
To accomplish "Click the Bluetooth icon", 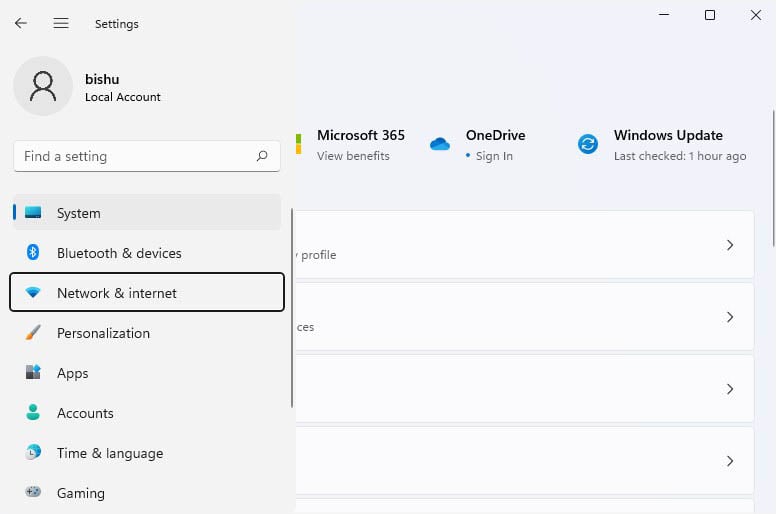I will [x=33, y=252].
